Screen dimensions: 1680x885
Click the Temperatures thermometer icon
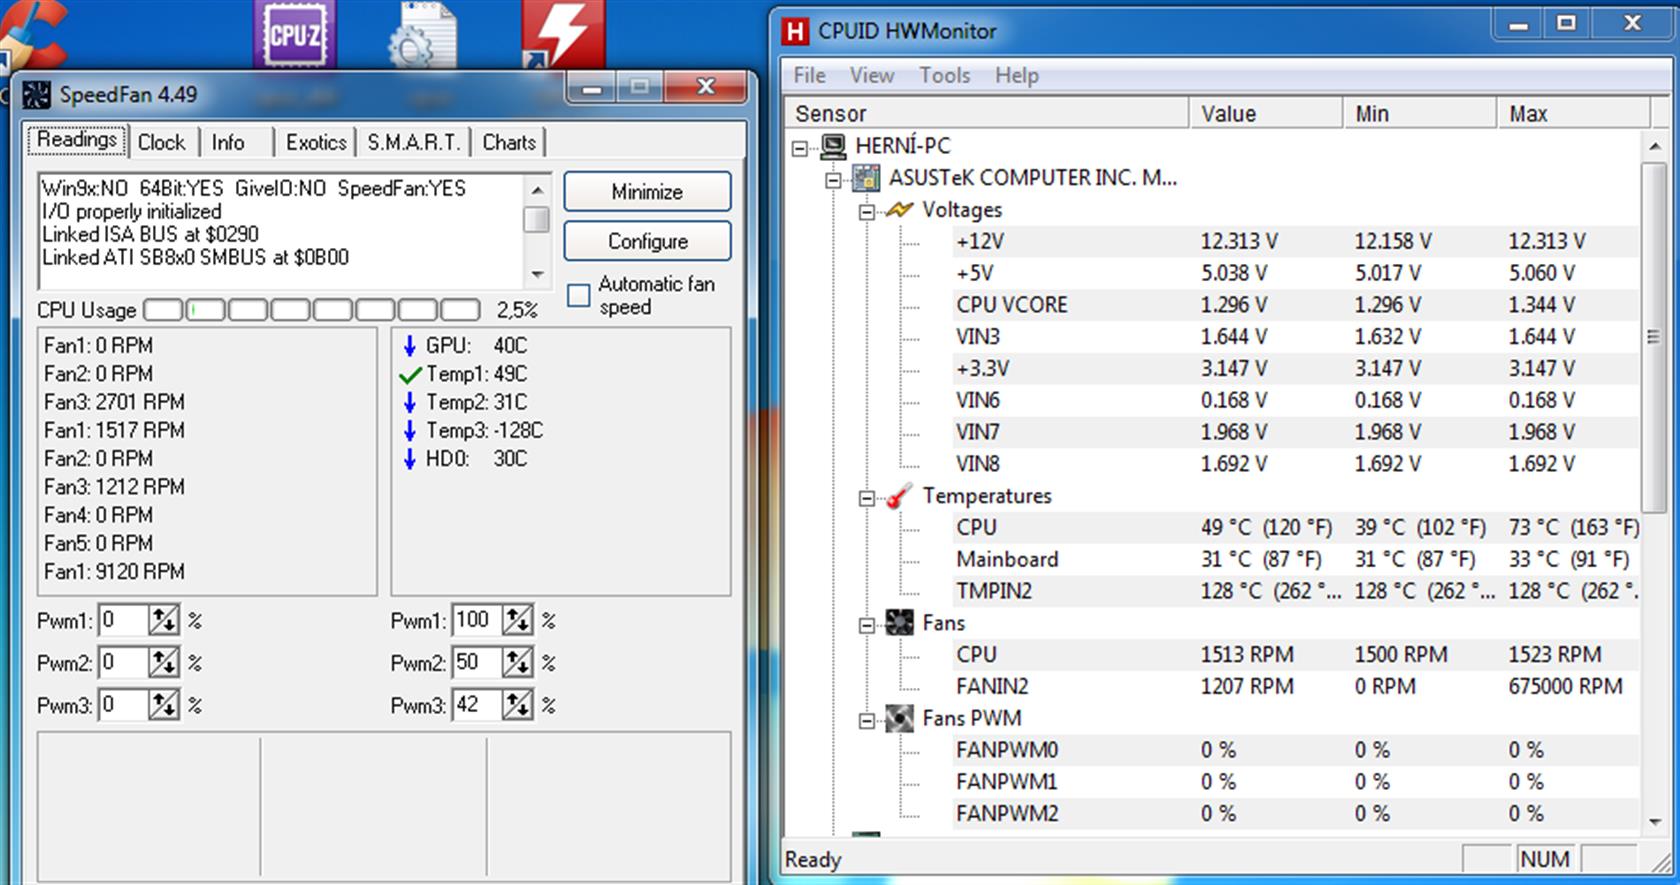pyautogui.click(x=899, y=496)
